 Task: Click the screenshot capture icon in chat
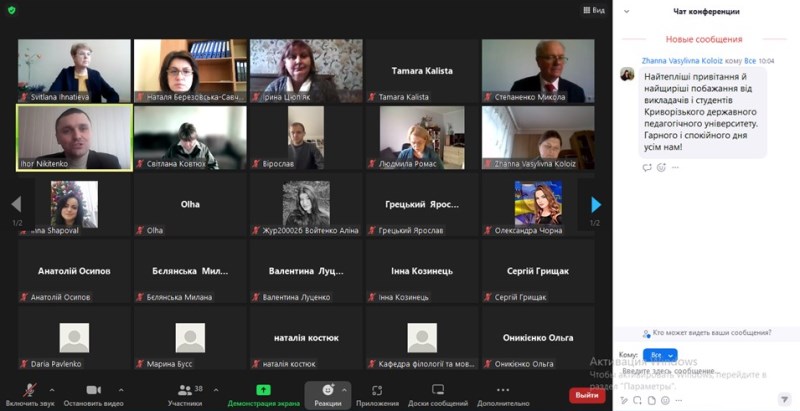[637, 400]
